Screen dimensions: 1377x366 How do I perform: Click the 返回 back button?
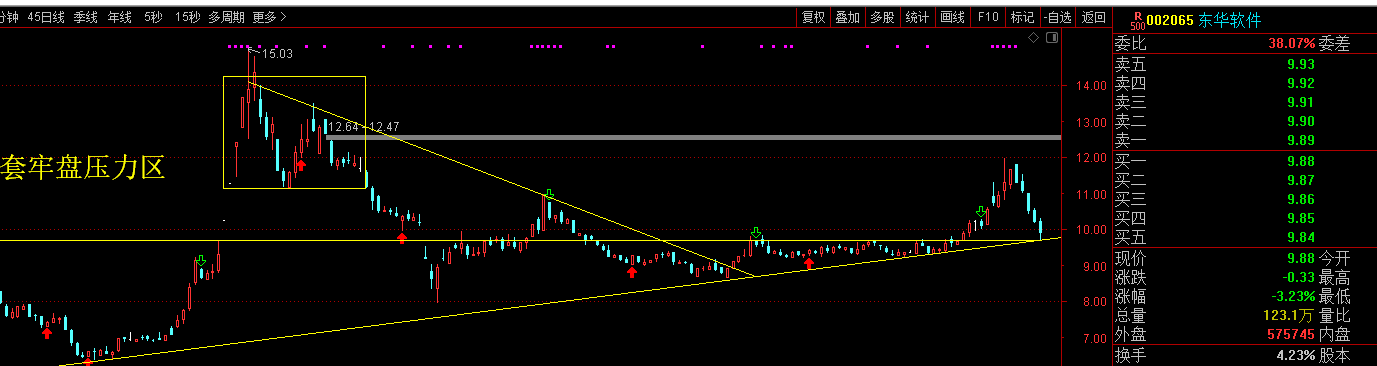[1094, 17]
